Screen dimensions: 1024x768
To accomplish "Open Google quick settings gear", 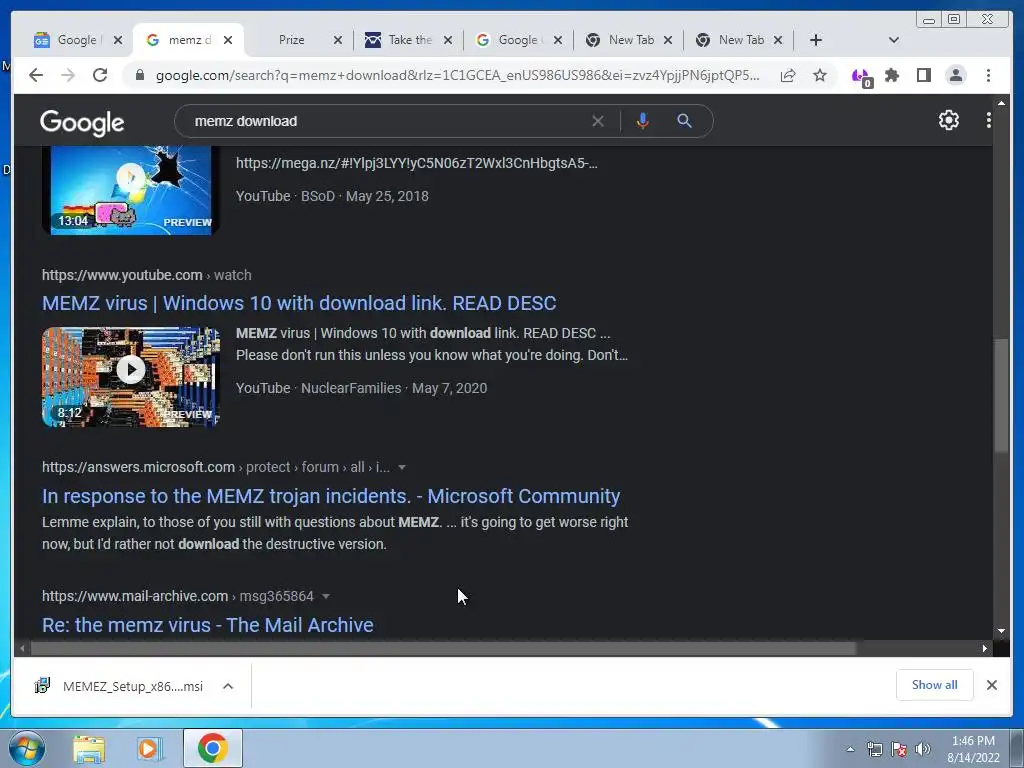I will pos(948,120).
